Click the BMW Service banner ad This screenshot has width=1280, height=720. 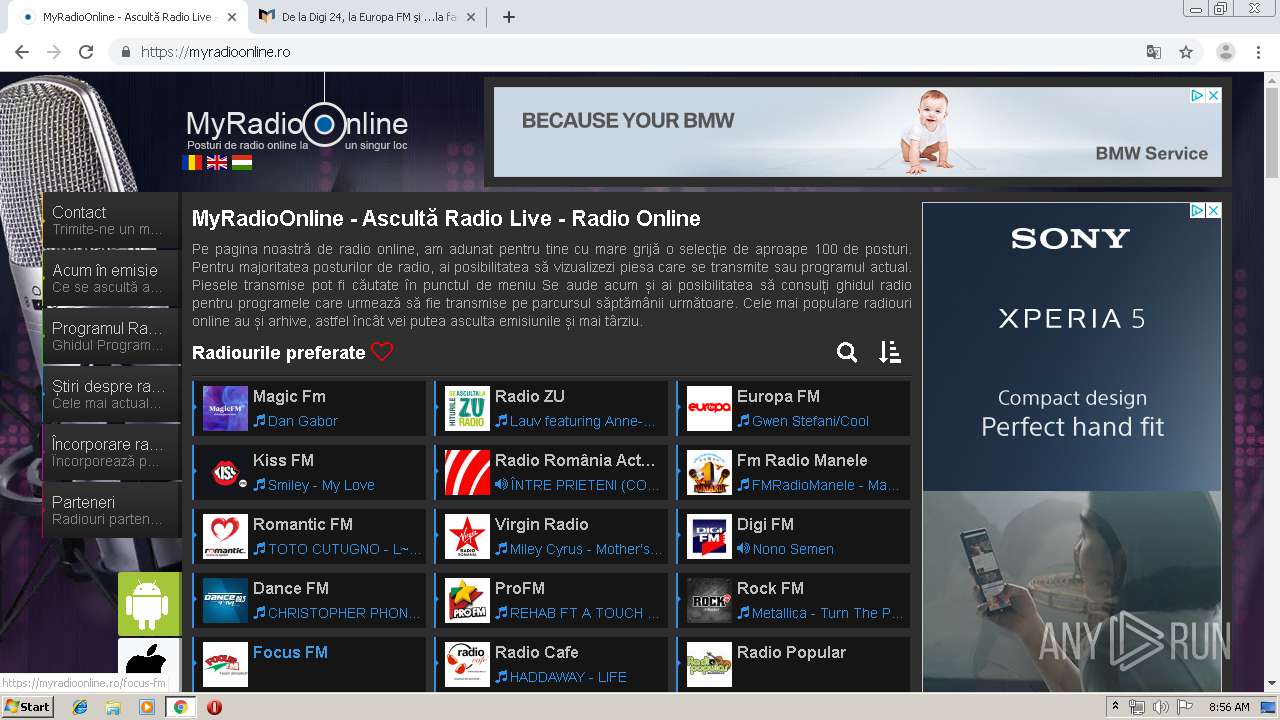857,132
